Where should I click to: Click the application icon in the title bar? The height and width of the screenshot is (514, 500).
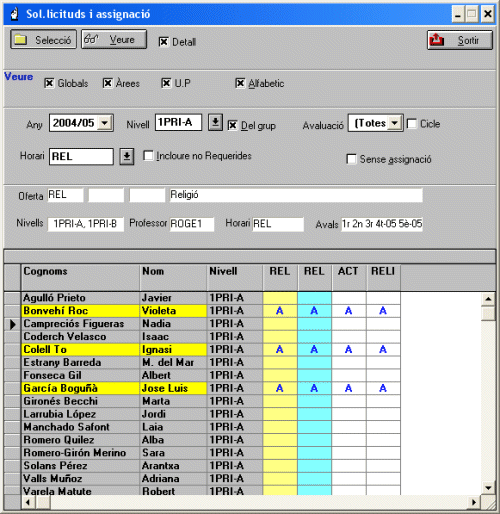pyautogui.click(x=14, y=14)
